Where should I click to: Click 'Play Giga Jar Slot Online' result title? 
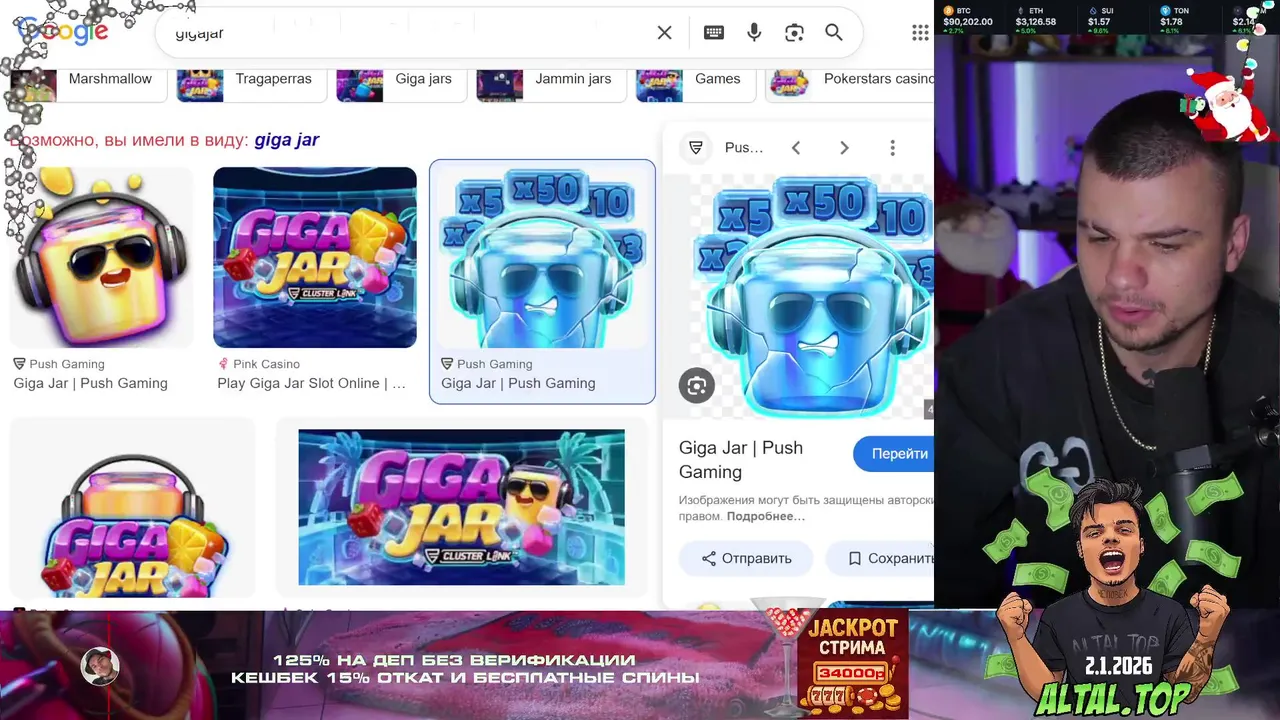tap(311, 383)
